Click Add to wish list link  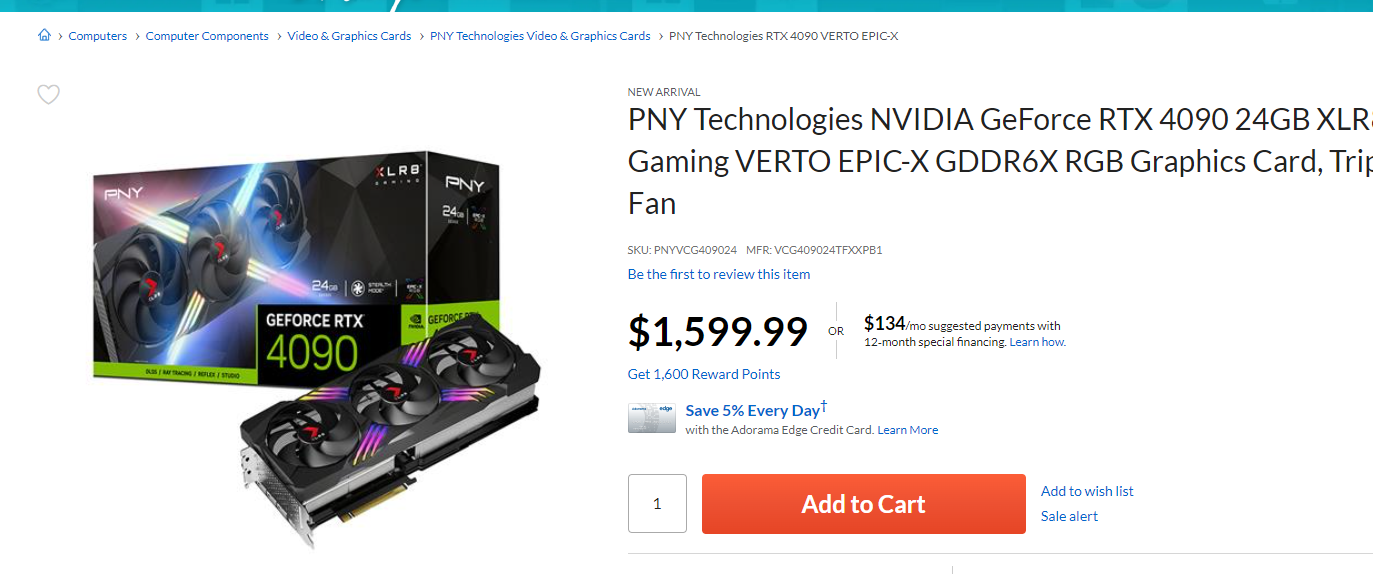click(x=1087, y=491)
